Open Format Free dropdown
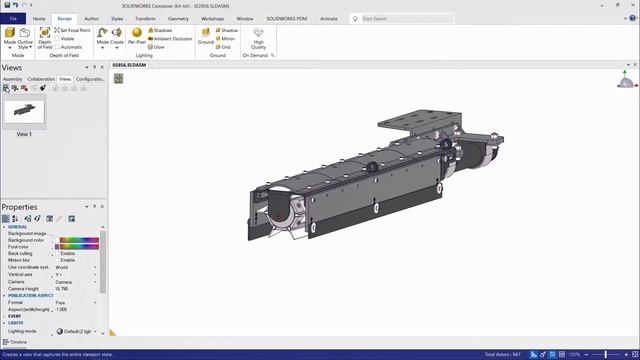The height and width of the screenshot is (360, 640). click(95, 303)
